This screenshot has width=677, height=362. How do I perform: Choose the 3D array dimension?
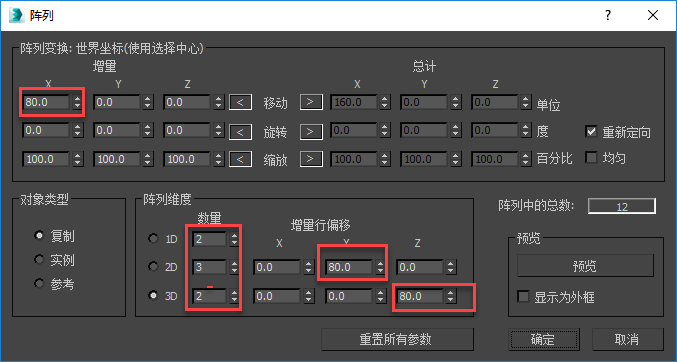pyautogui.click(x=153, y=296)
